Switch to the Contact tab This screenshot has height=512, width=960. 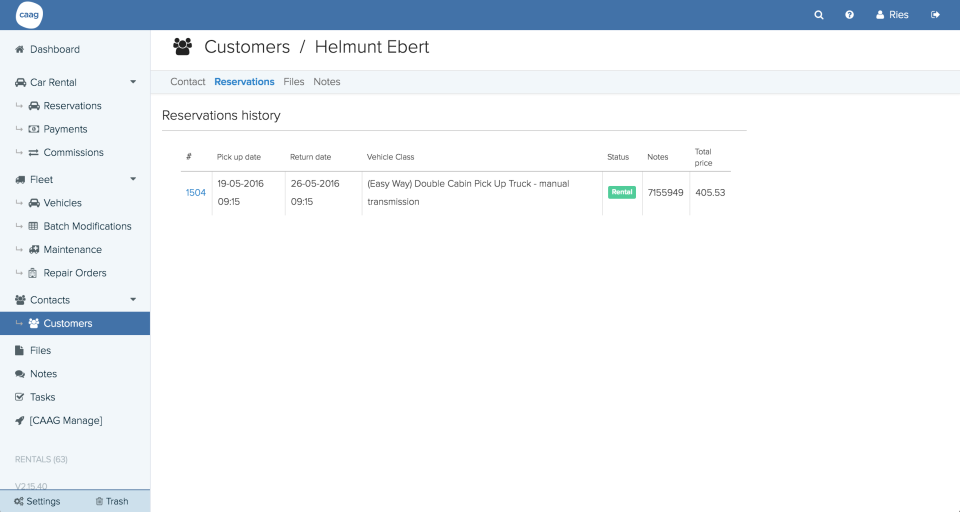click(187, 82)
